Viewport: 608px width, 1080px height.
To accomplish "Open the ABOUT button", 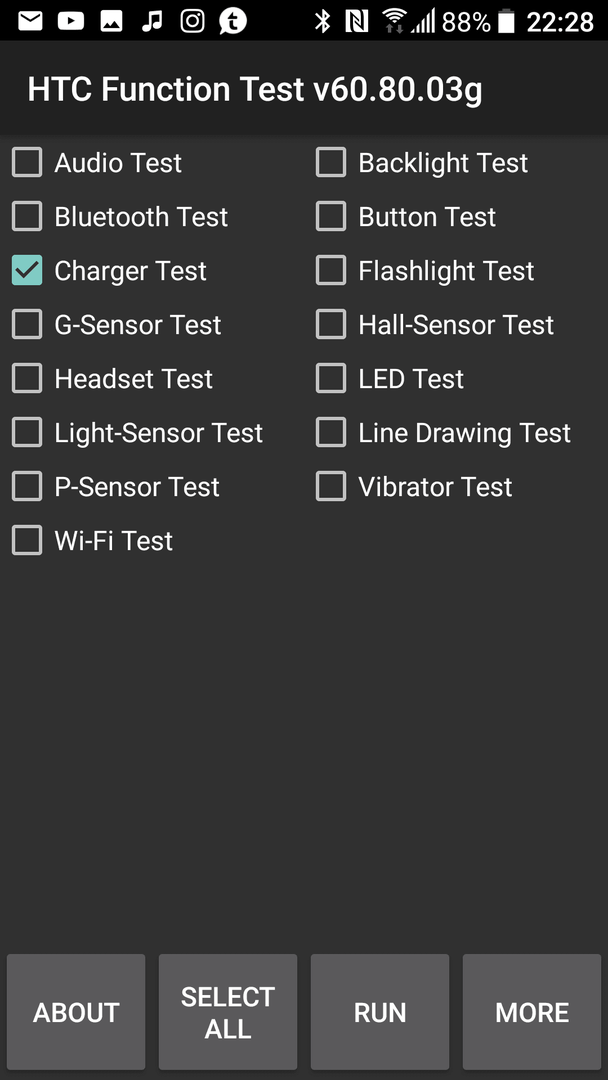I will [x=76, y=1012].
